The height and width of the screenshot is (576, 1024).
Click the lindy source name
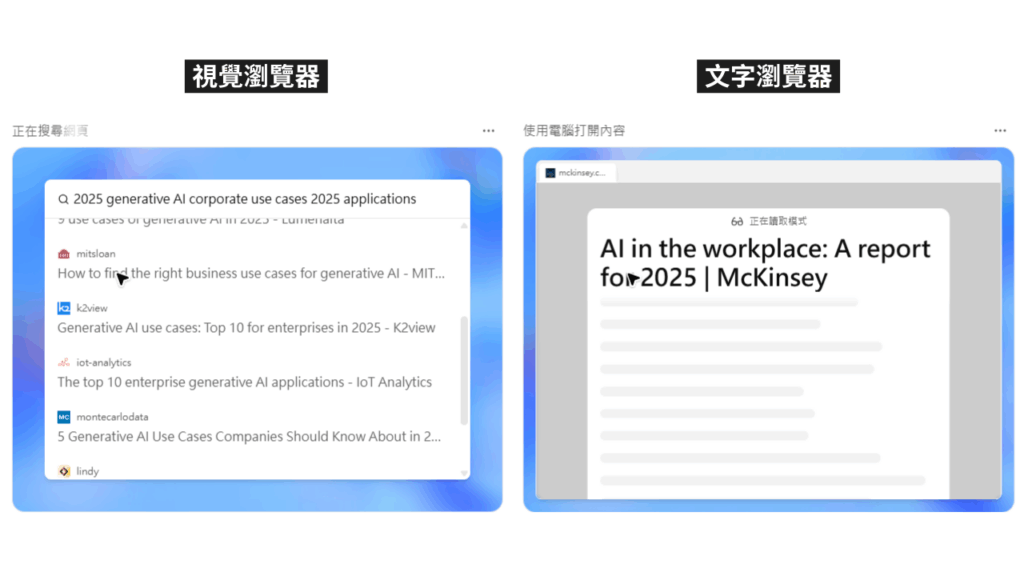pos(88,471)
